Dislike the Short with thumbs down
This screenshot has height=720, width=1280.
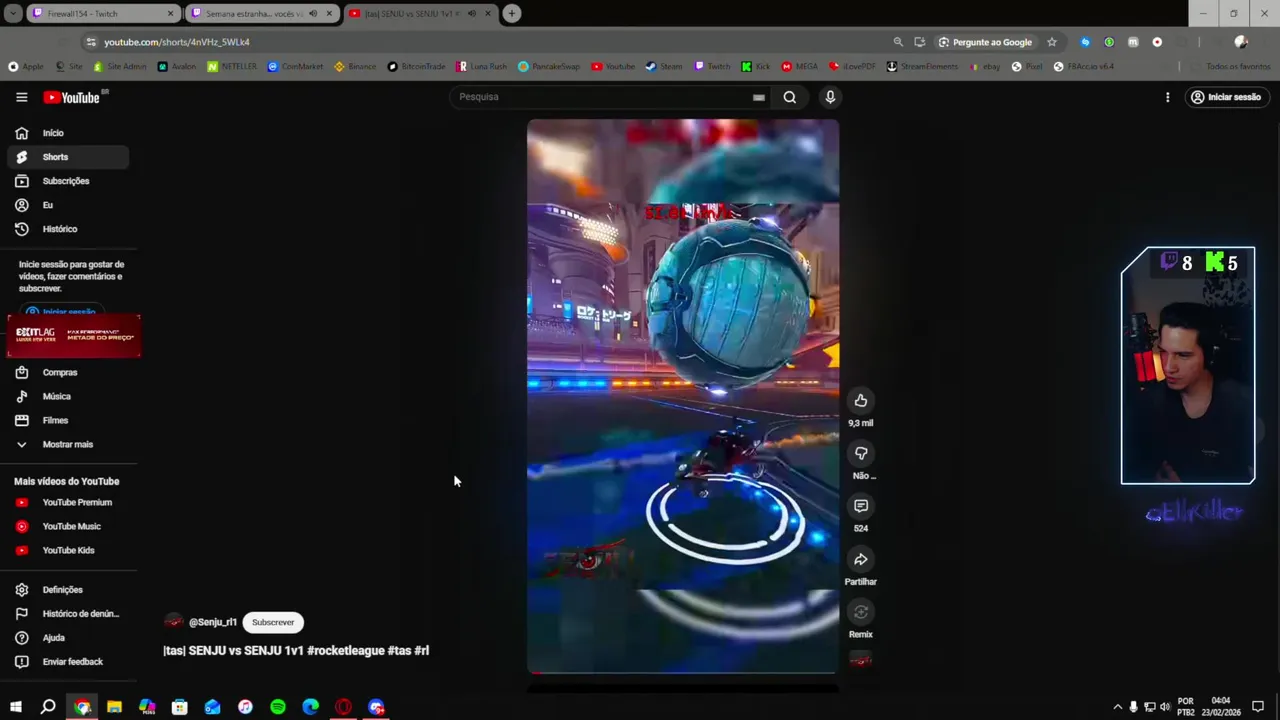860,453
